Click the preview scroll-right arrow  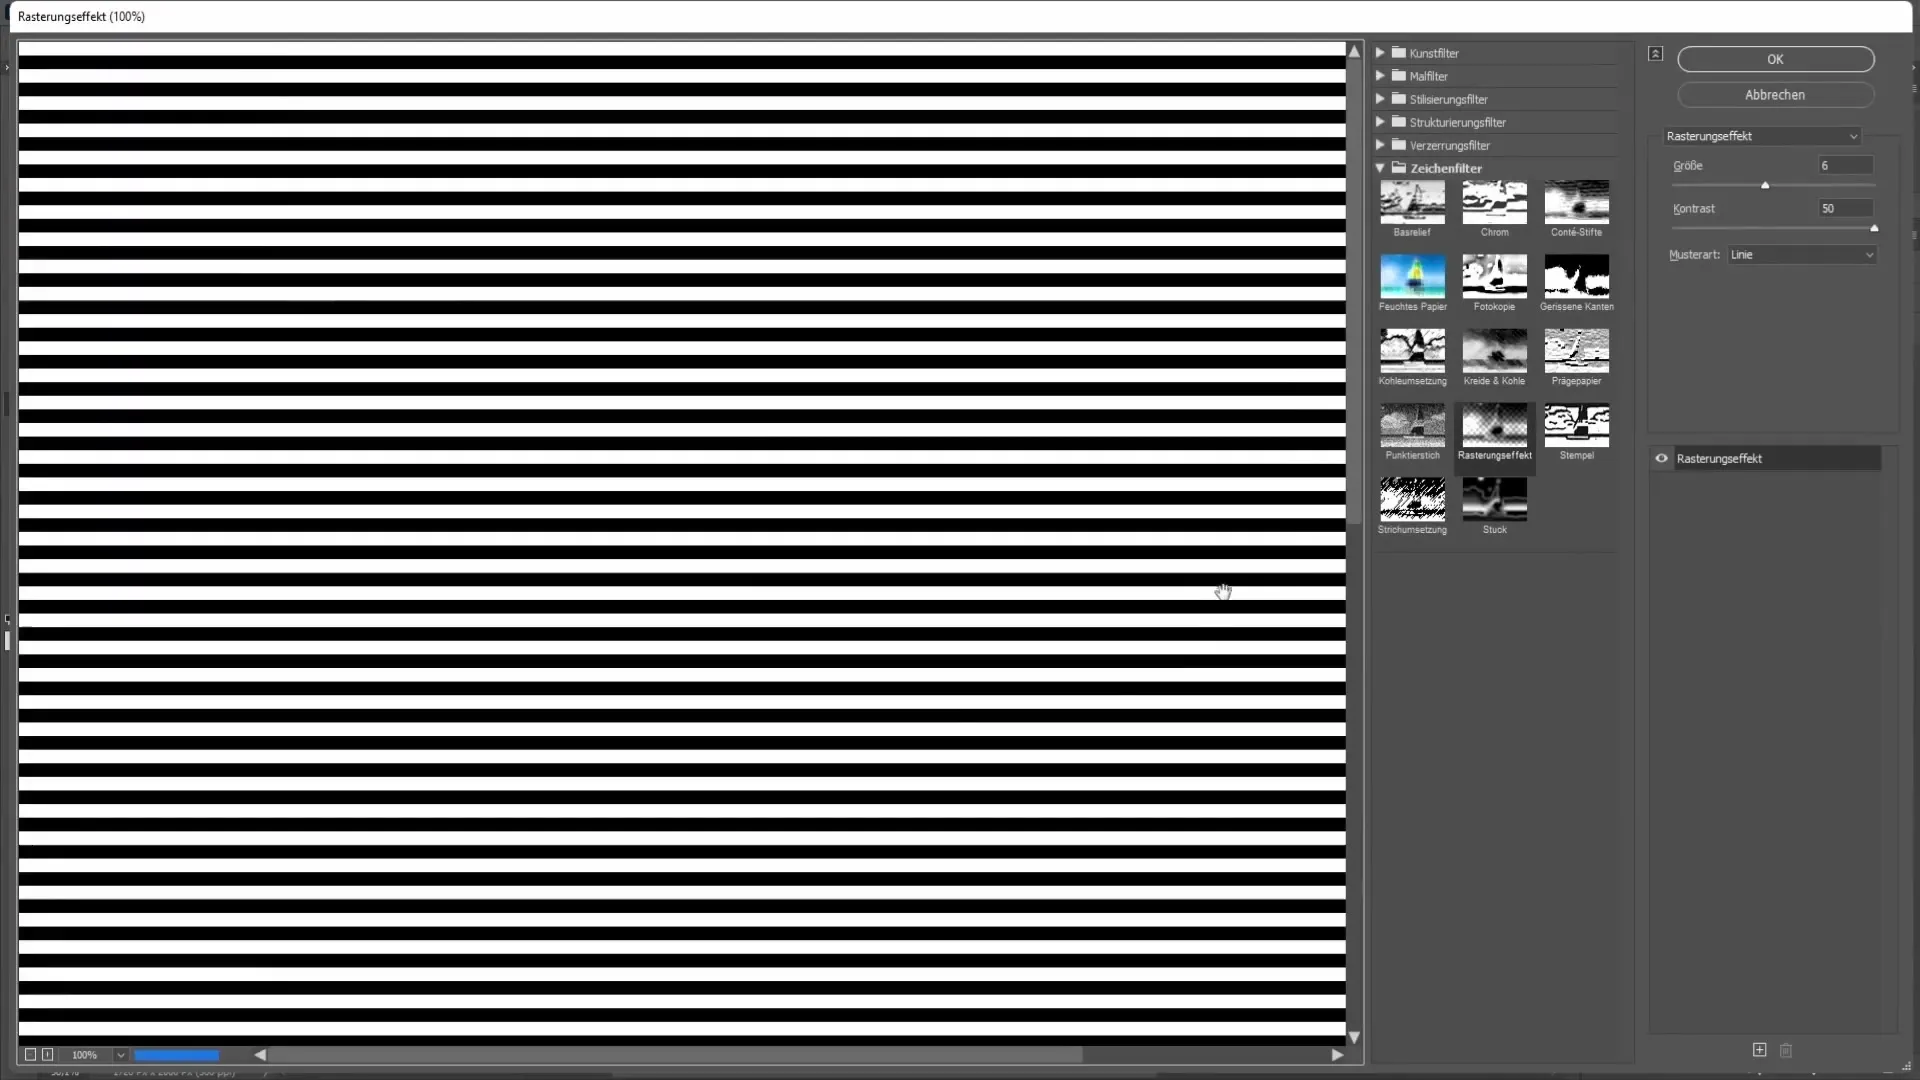coord(1337,1055)
